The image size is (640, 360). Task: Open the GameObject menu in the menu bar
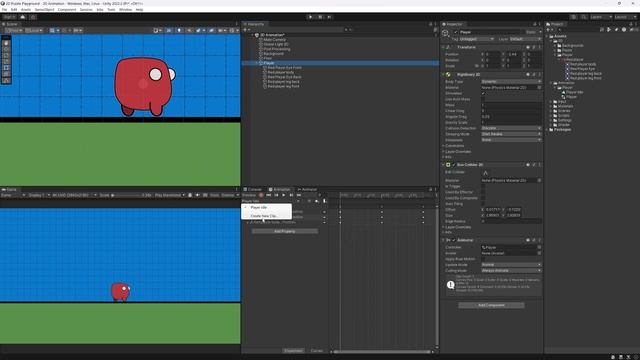pos(44,9)
